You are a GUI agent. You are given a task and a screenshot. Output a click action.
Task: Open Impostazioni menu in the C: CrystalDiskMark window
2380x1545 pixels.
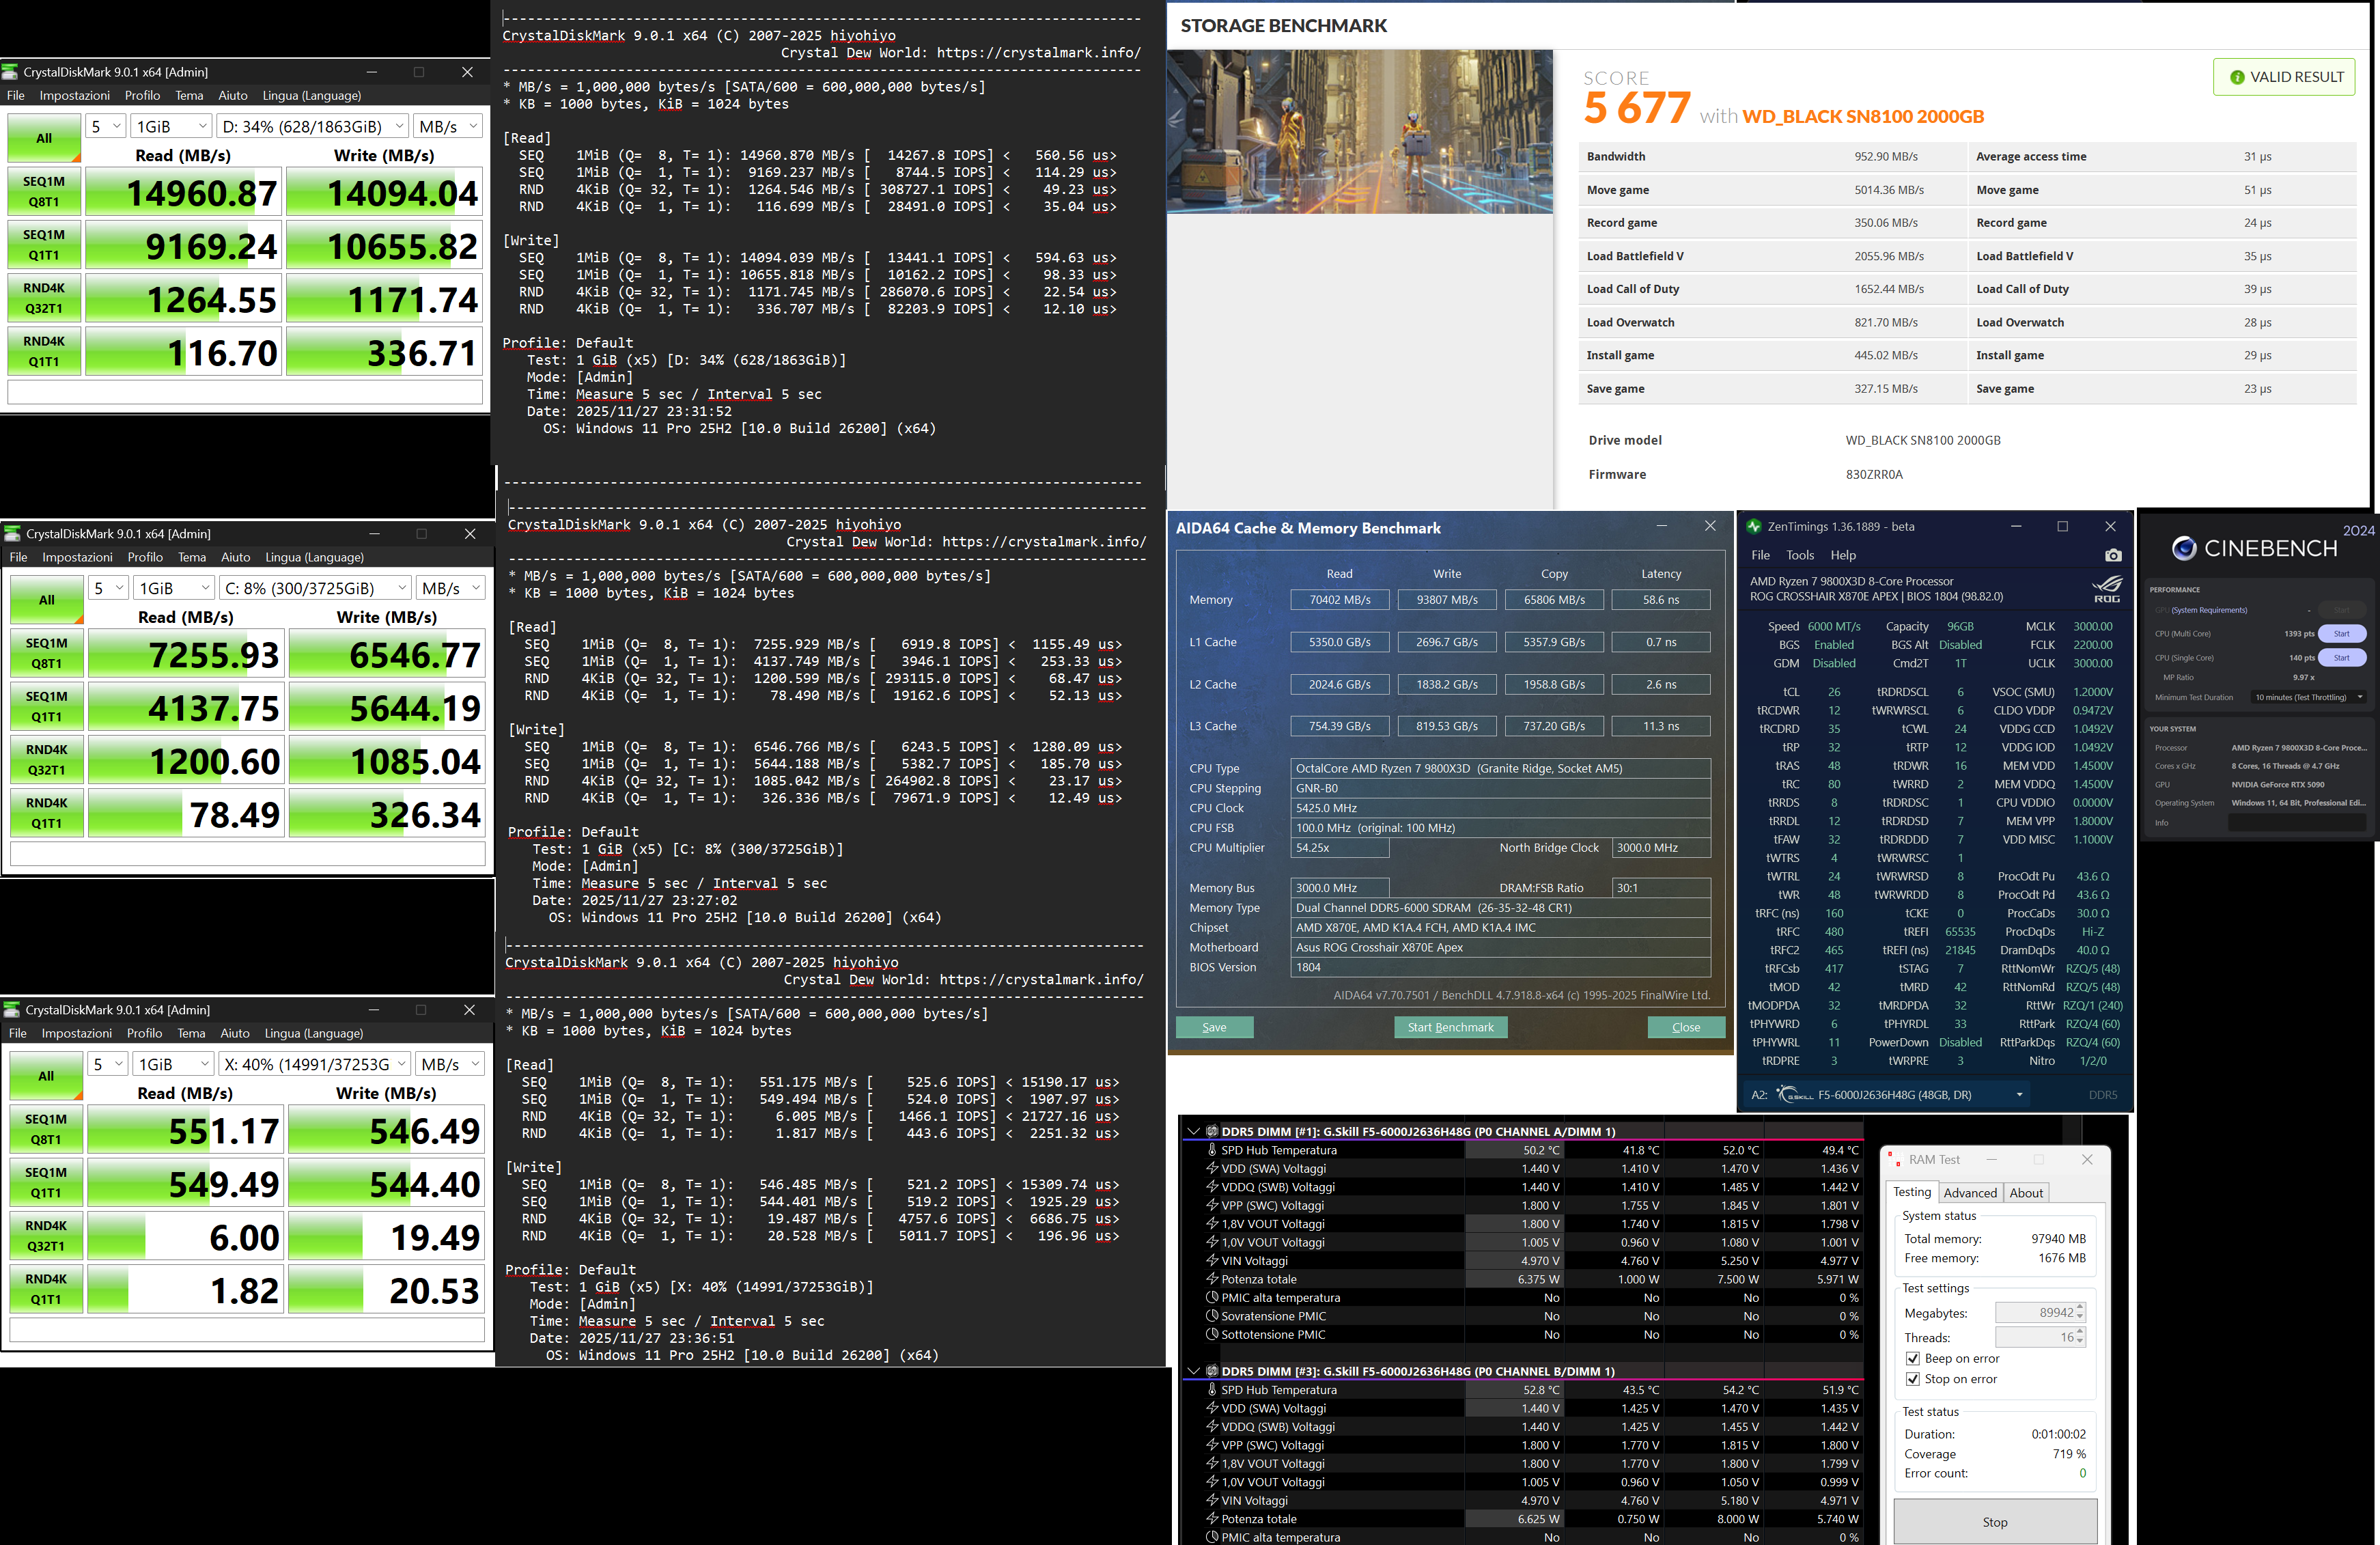tap(77, 558)
